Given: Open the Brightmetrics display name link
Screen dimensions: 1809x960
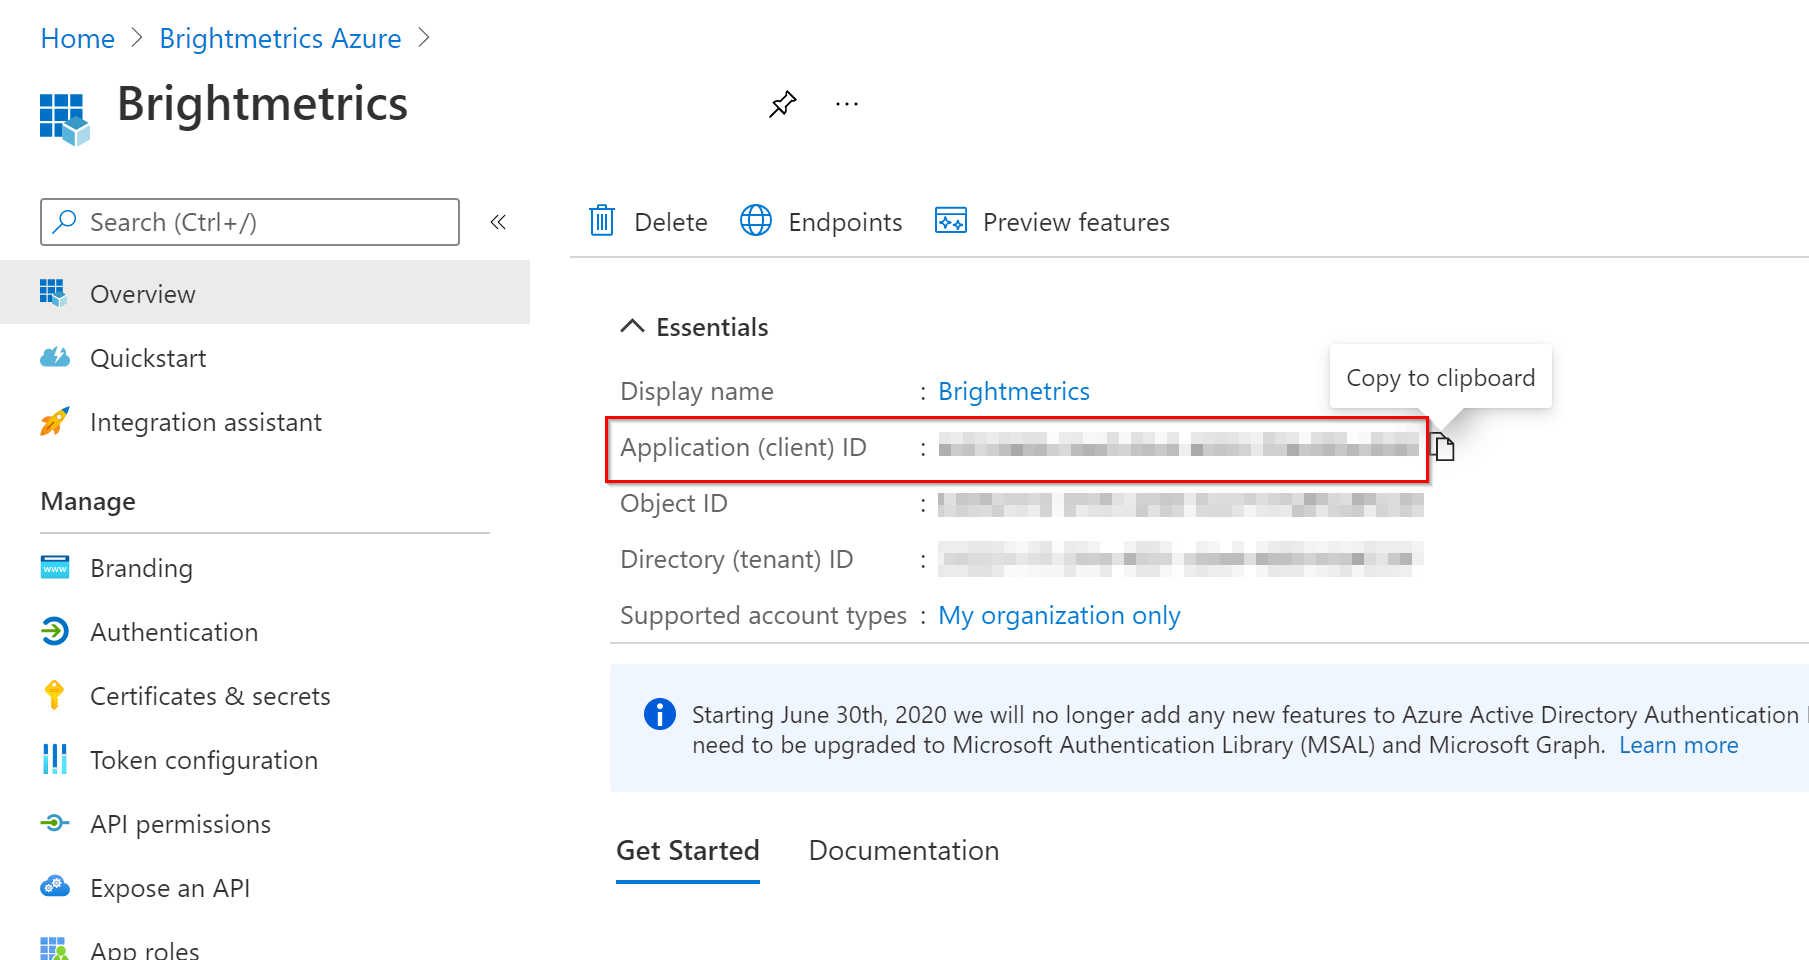Looking at the screenshot, I should (x=1014, y=391).
